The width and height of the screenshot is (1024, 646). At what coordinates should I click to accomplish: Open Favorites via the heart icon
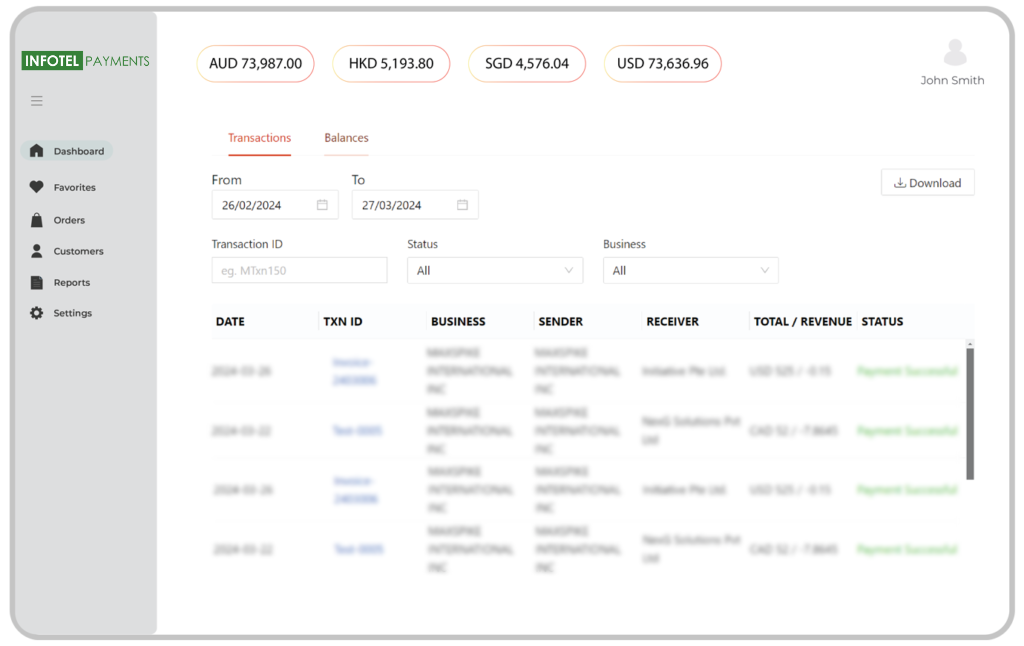37,187
